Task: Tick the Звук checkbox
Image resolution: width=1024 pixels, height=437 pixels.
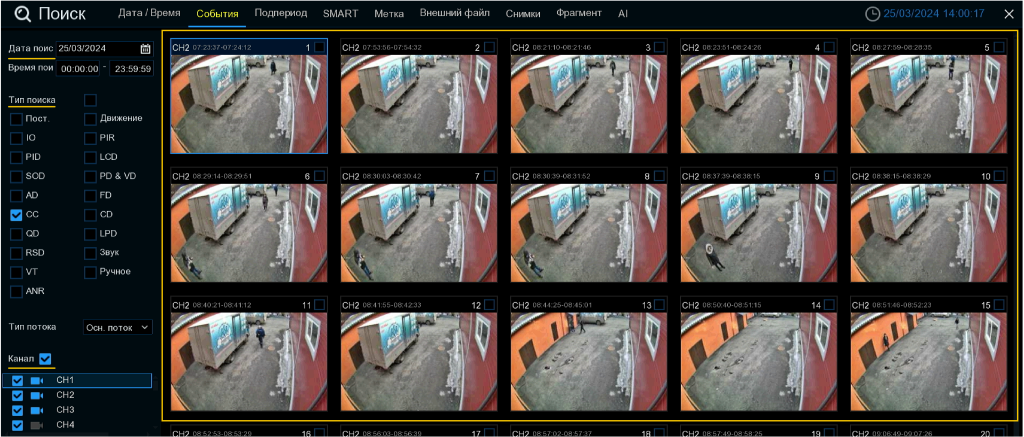Action: 90,253
